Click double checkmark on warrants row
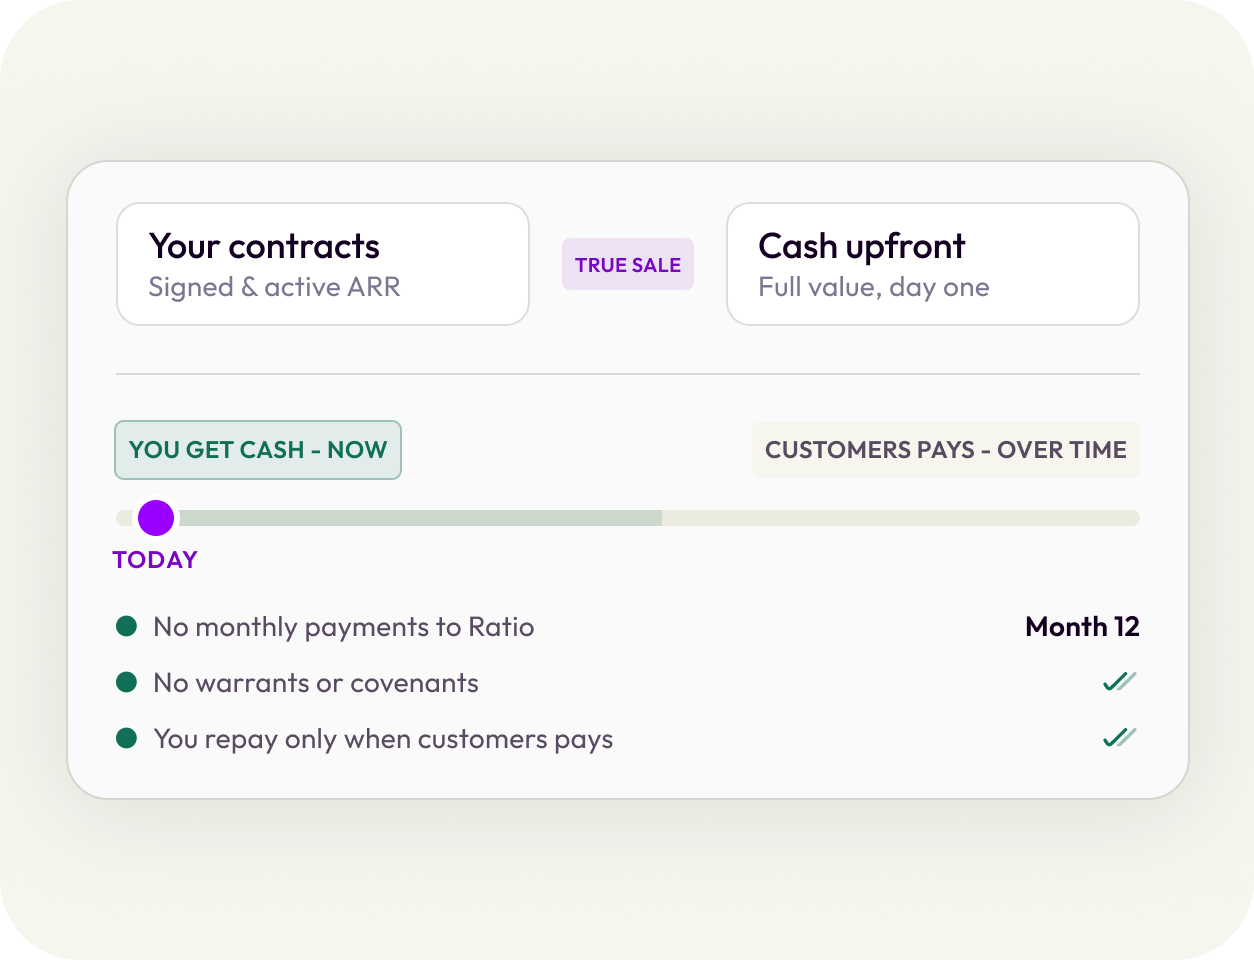 click(x=1120, y=682)
